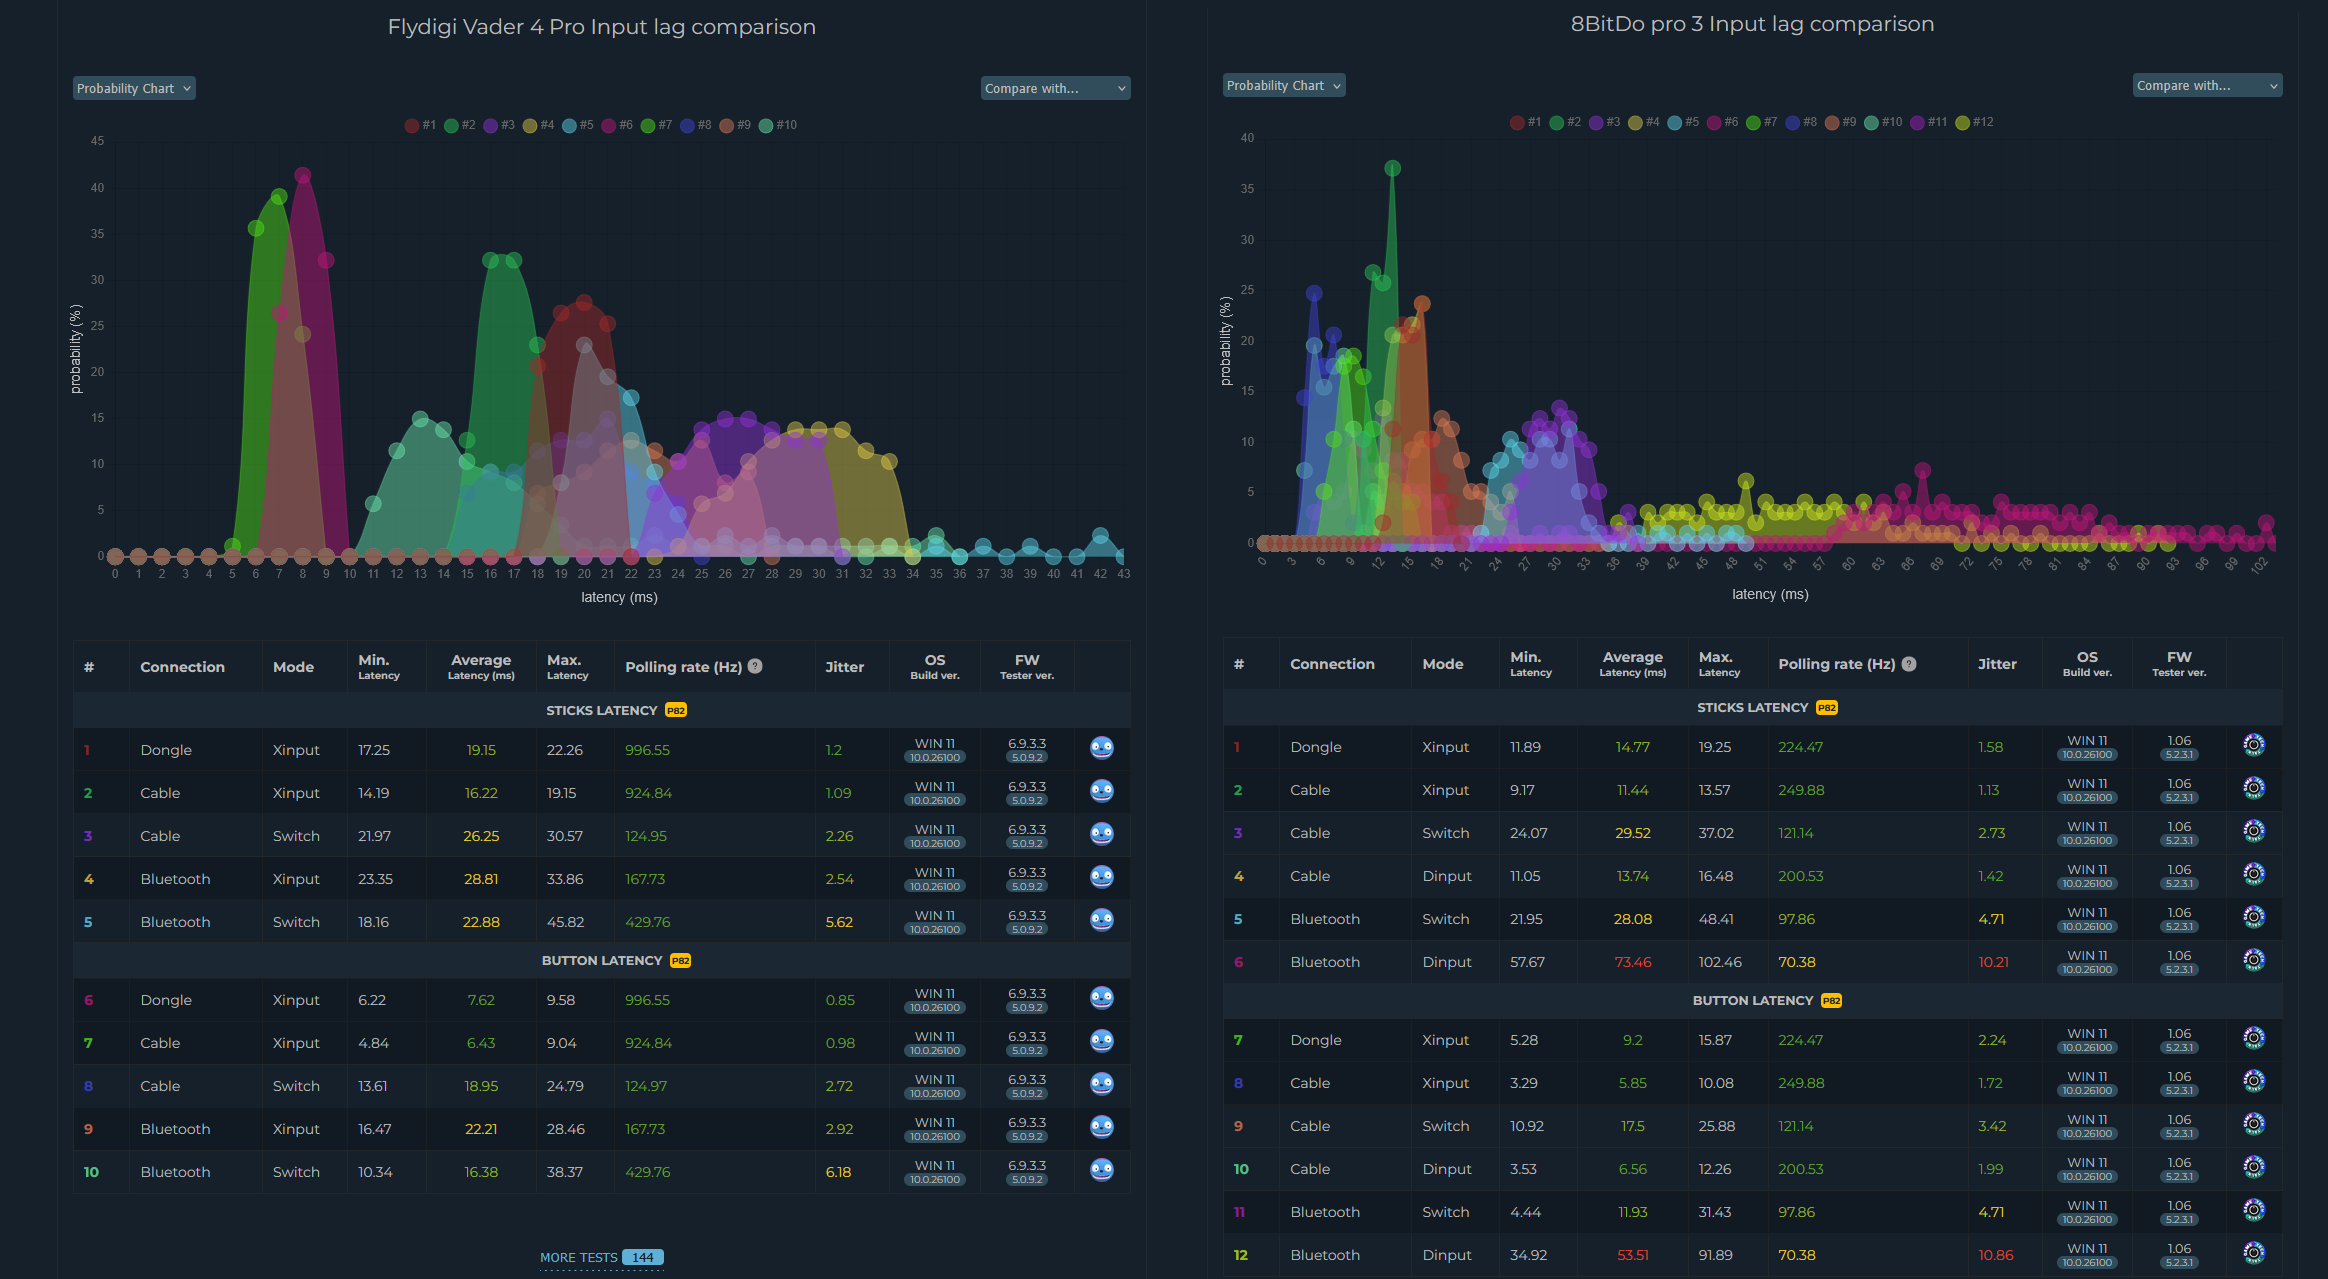This screenshot has width=2328, height=1279.
Task: Click tester avatar in Flydigi row 10
Action: [x=1101, y=1170]
